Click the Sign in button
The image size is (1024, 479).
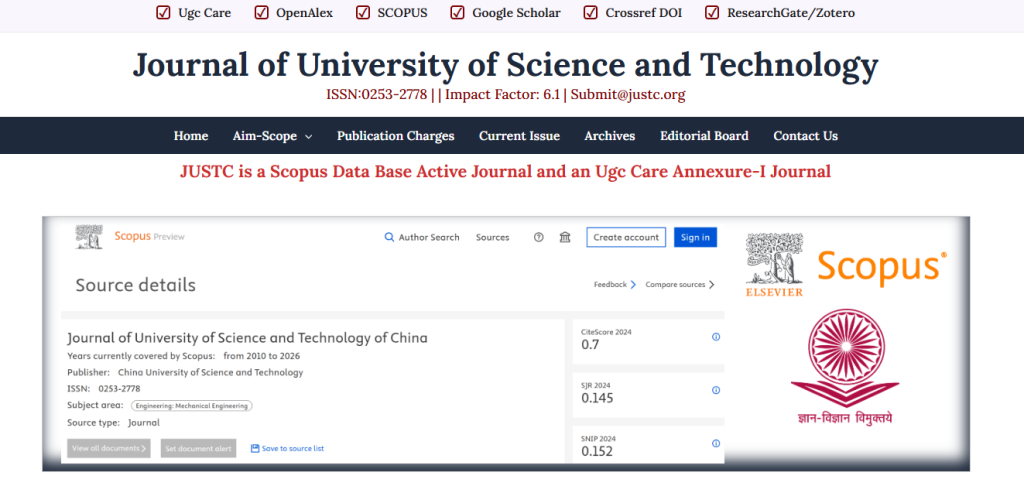click(x=696, y=237)
